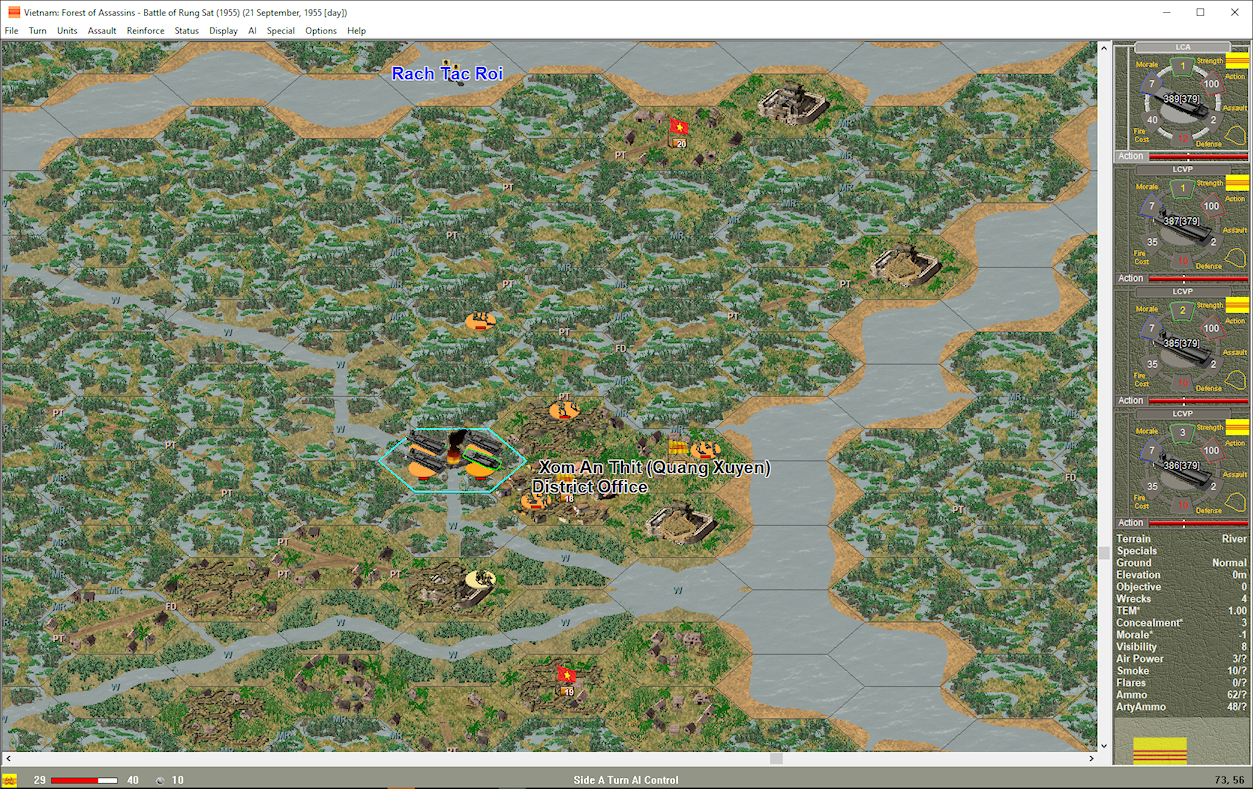This screenshot has height=789, width=1253.
Task: Open the Turn menu
Action: pyautogui.click(x=38, y=31)
